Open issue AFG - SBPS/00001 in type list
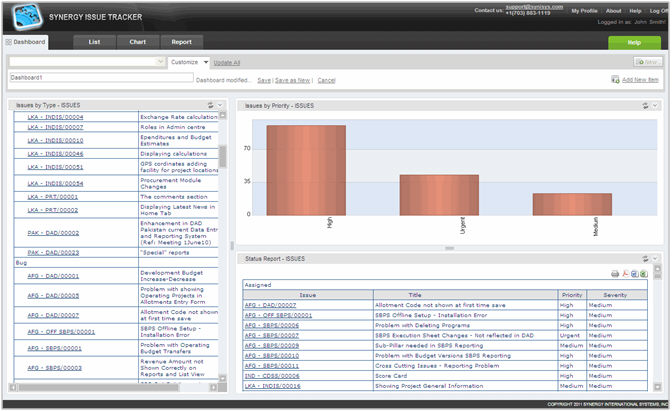Image resolution: width=672 pixels, height=411 pixels. (54, 348)
